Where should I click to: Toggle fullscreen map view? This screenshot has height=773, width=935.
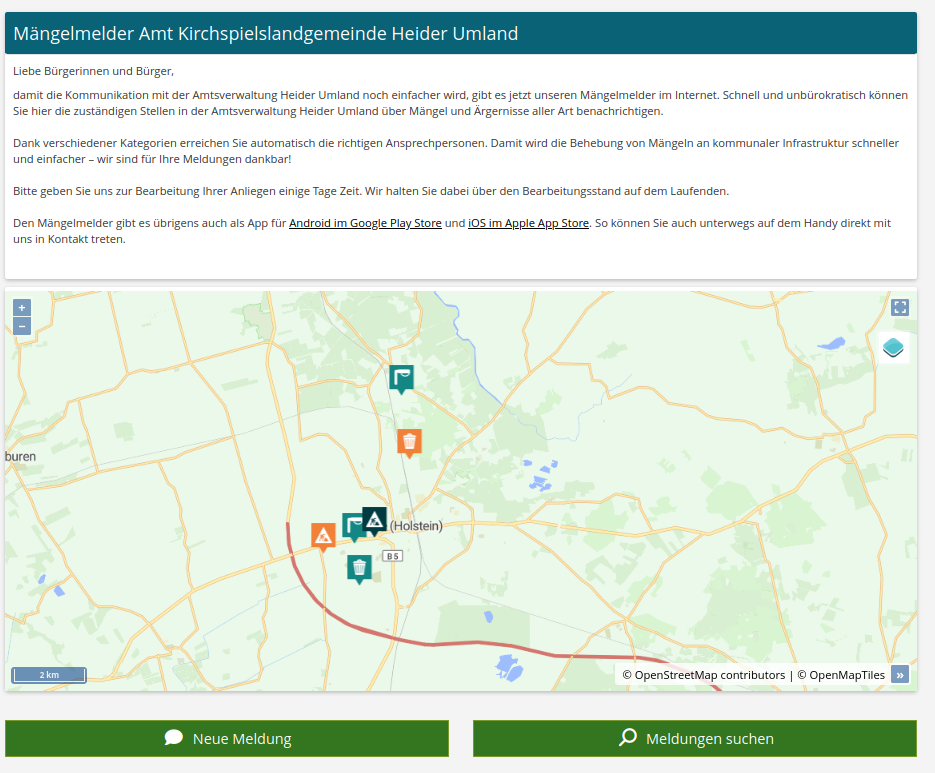point(900,308)
